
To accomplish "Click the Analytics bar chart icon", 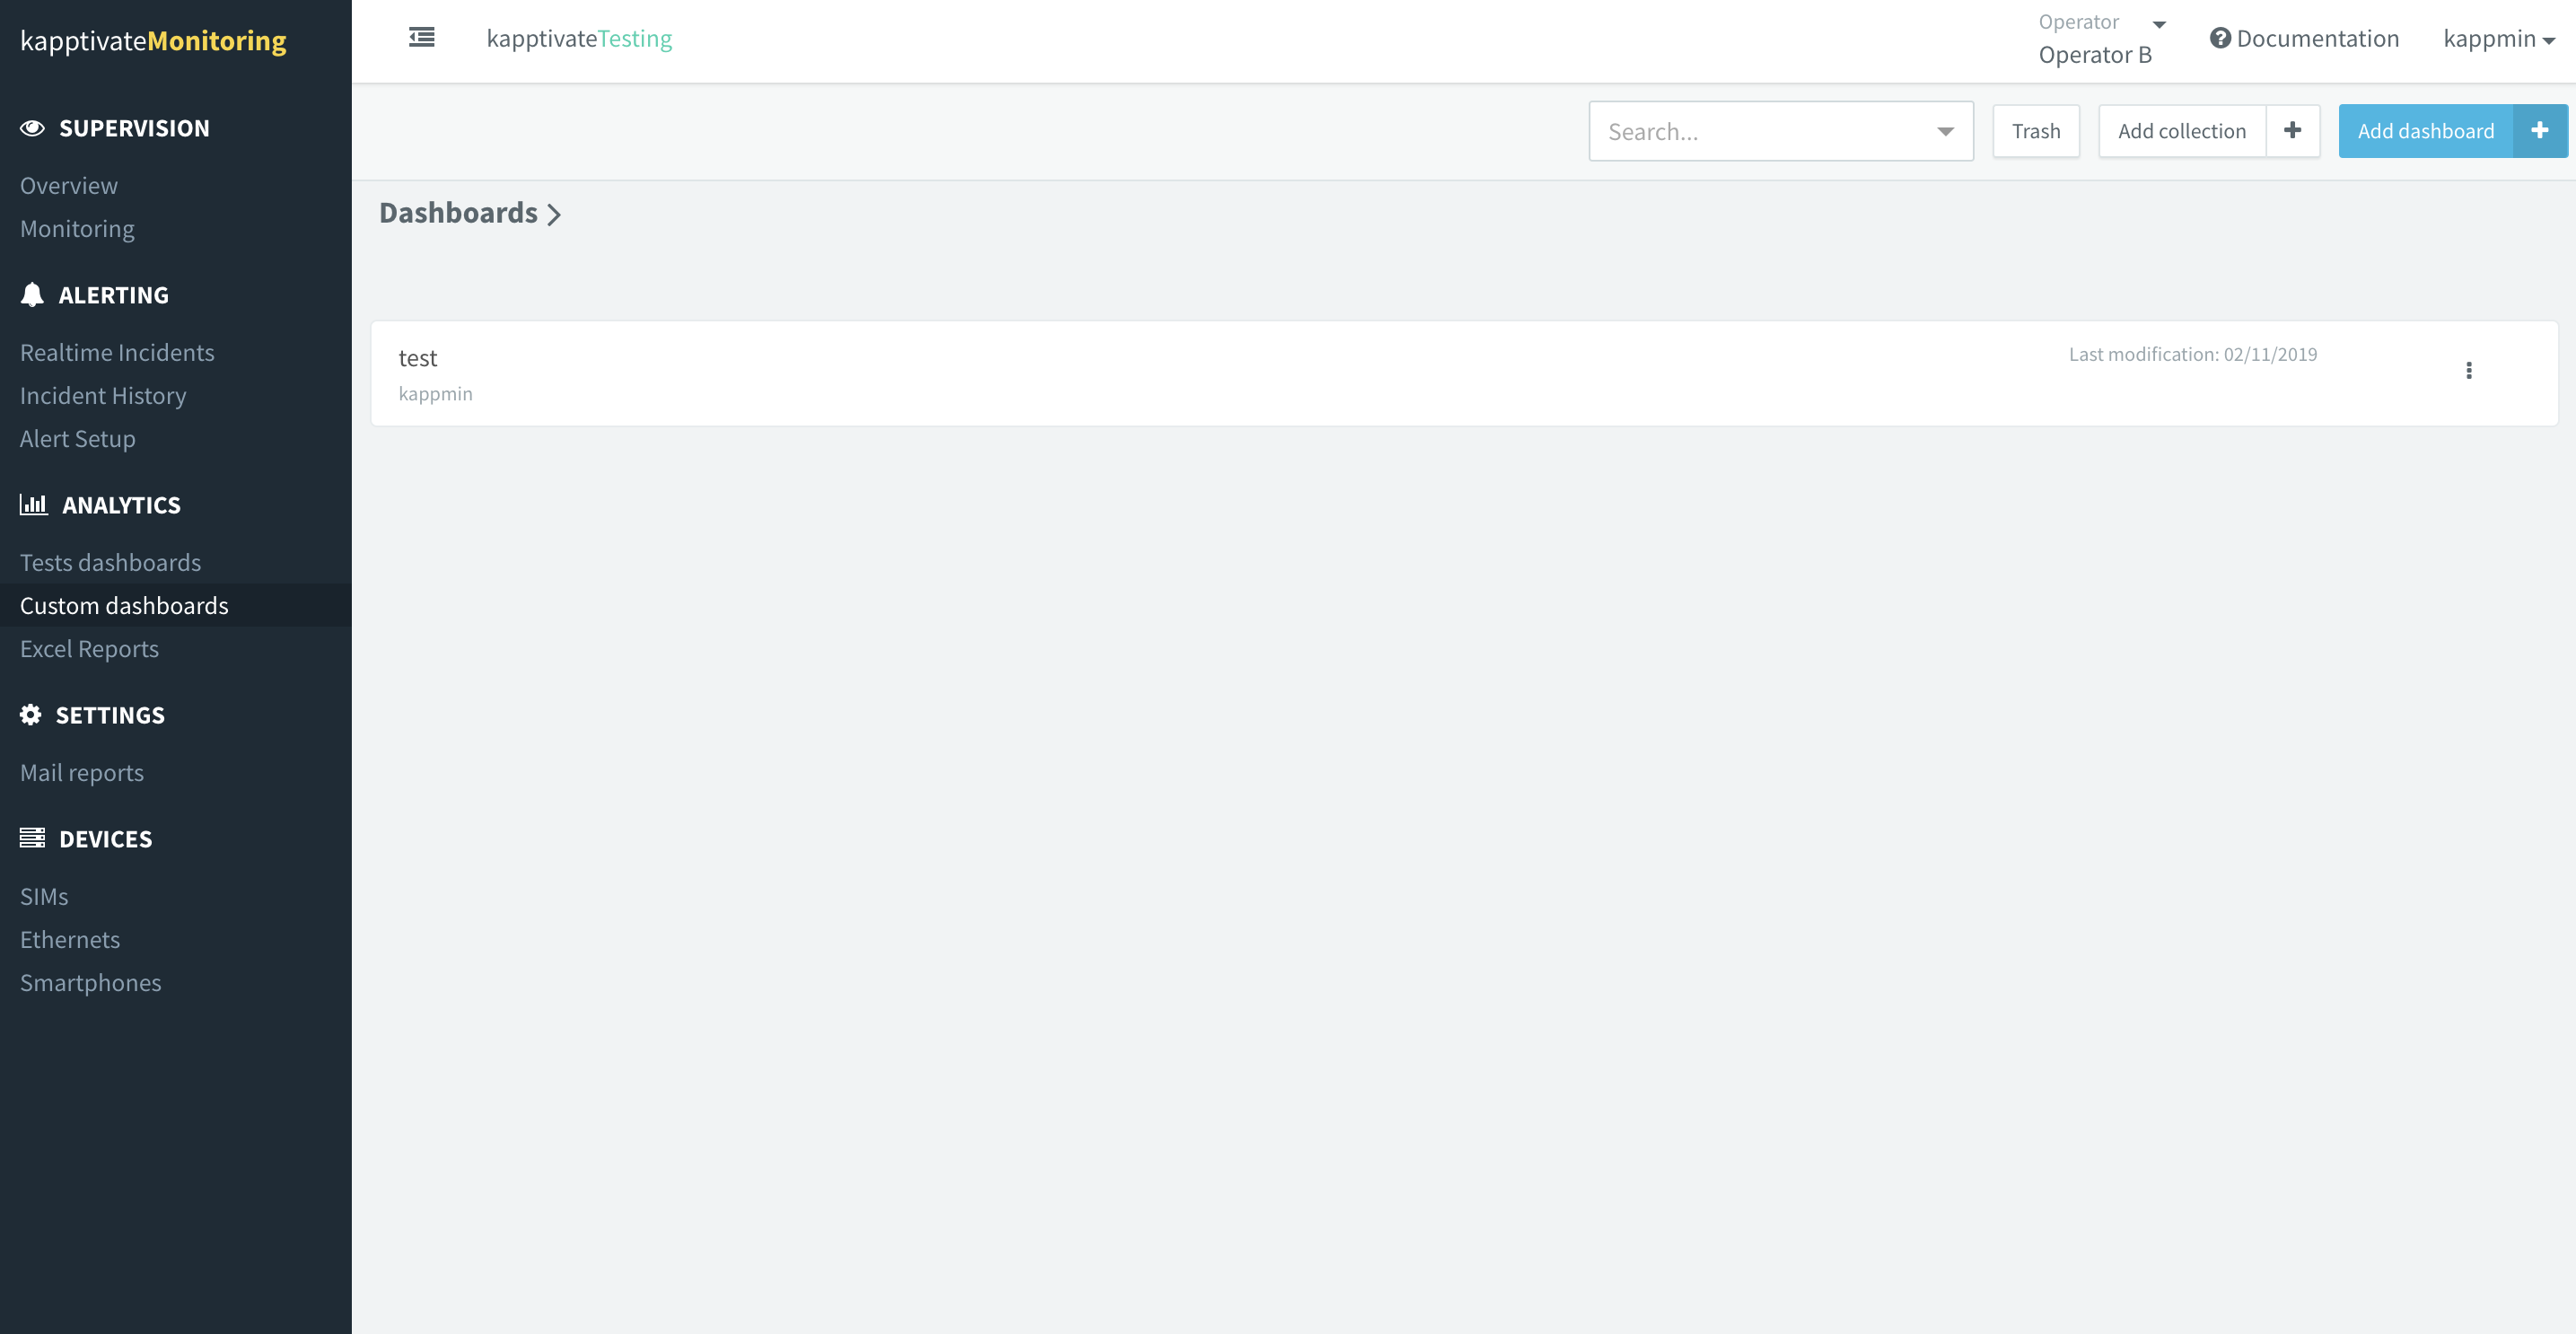I will coord(33,504).
